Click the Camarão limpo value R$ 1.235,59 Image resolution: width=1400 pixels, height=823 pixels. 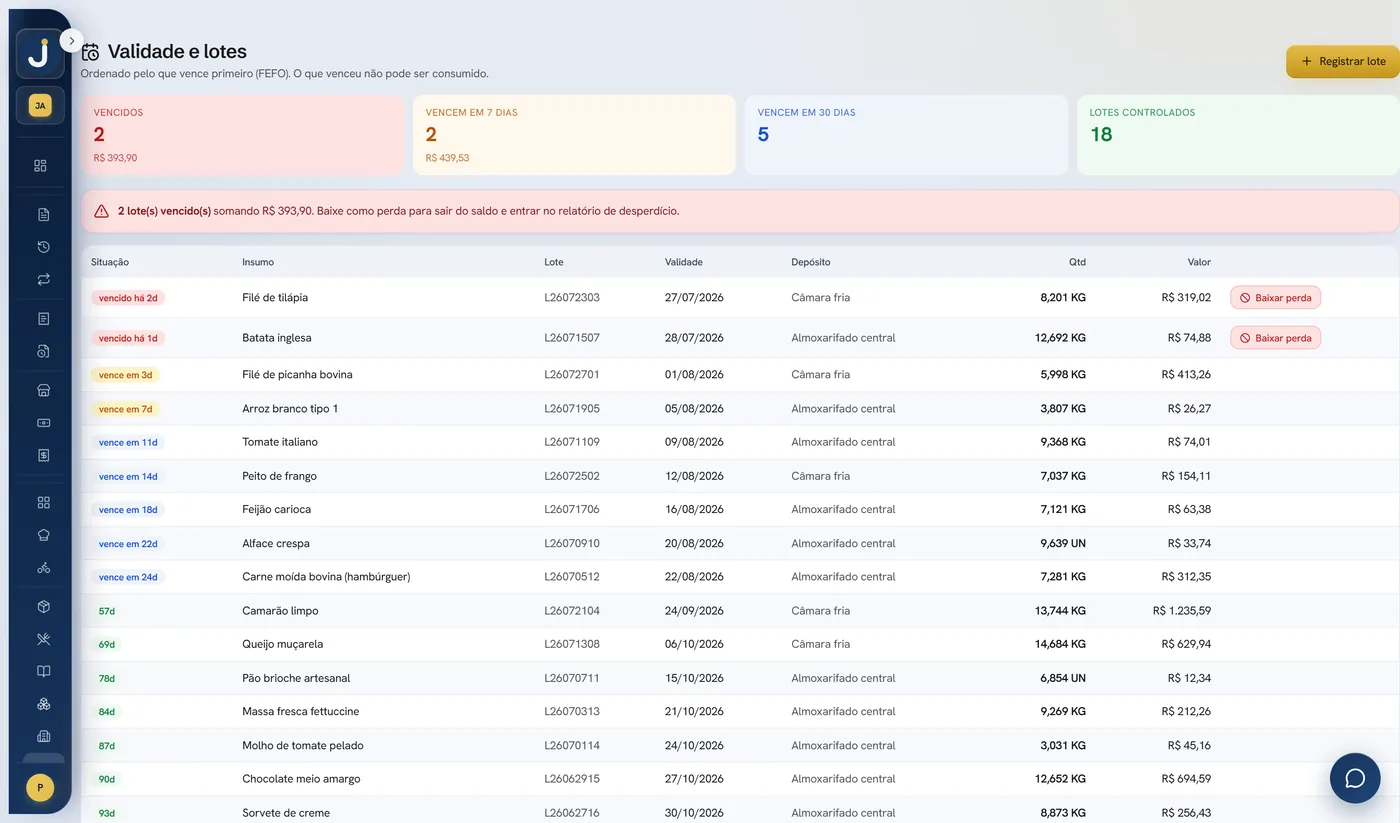point(1182,611)
